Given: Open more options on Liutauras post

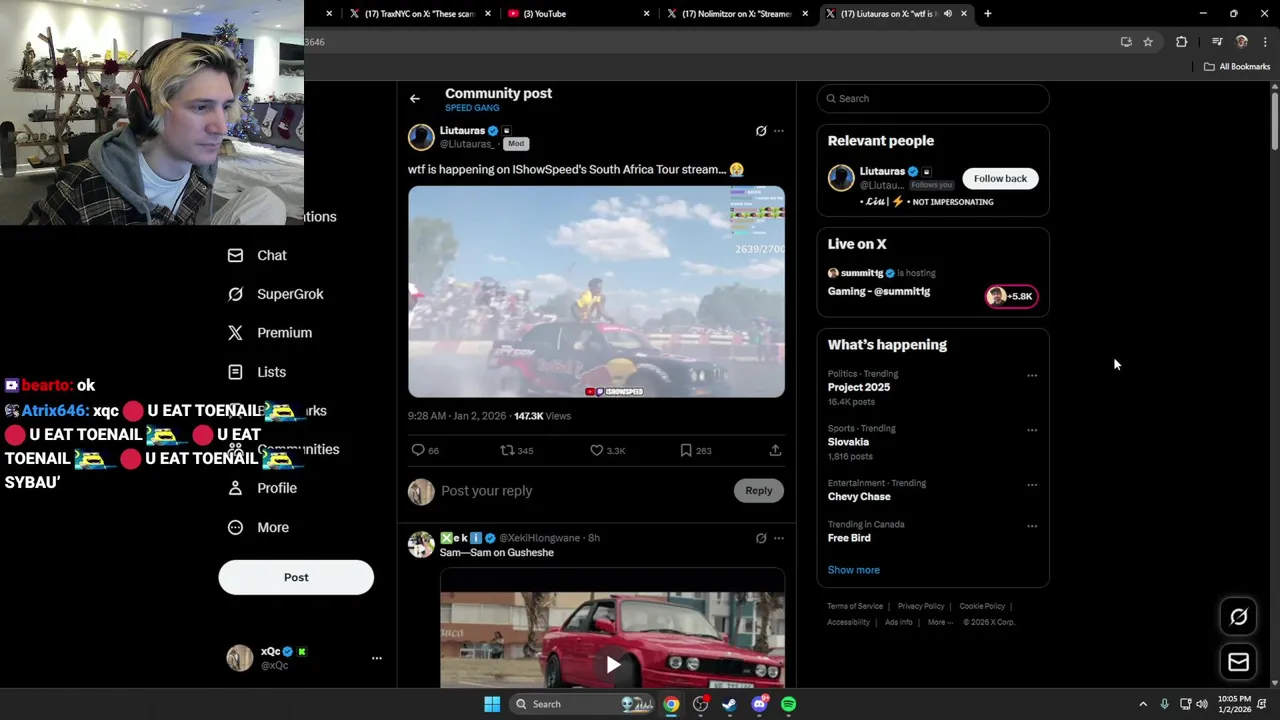Looking at the screenshot, I should (x=779, y=131).
